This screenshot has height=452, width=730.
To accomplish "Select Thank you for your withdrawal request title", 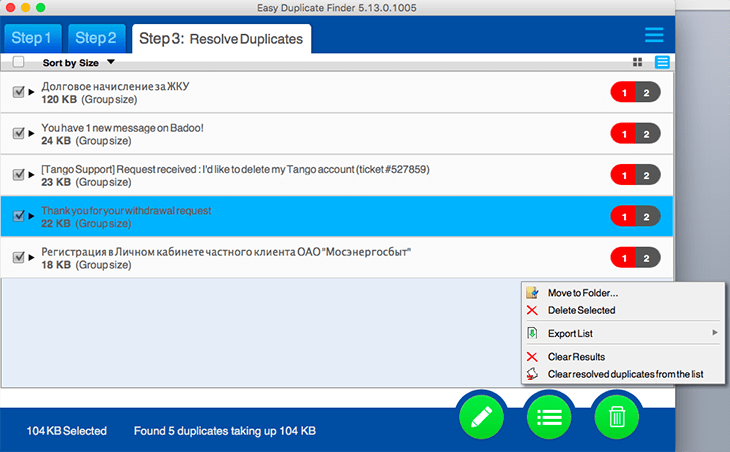I will pyautogui.click(x=126, y=211).
